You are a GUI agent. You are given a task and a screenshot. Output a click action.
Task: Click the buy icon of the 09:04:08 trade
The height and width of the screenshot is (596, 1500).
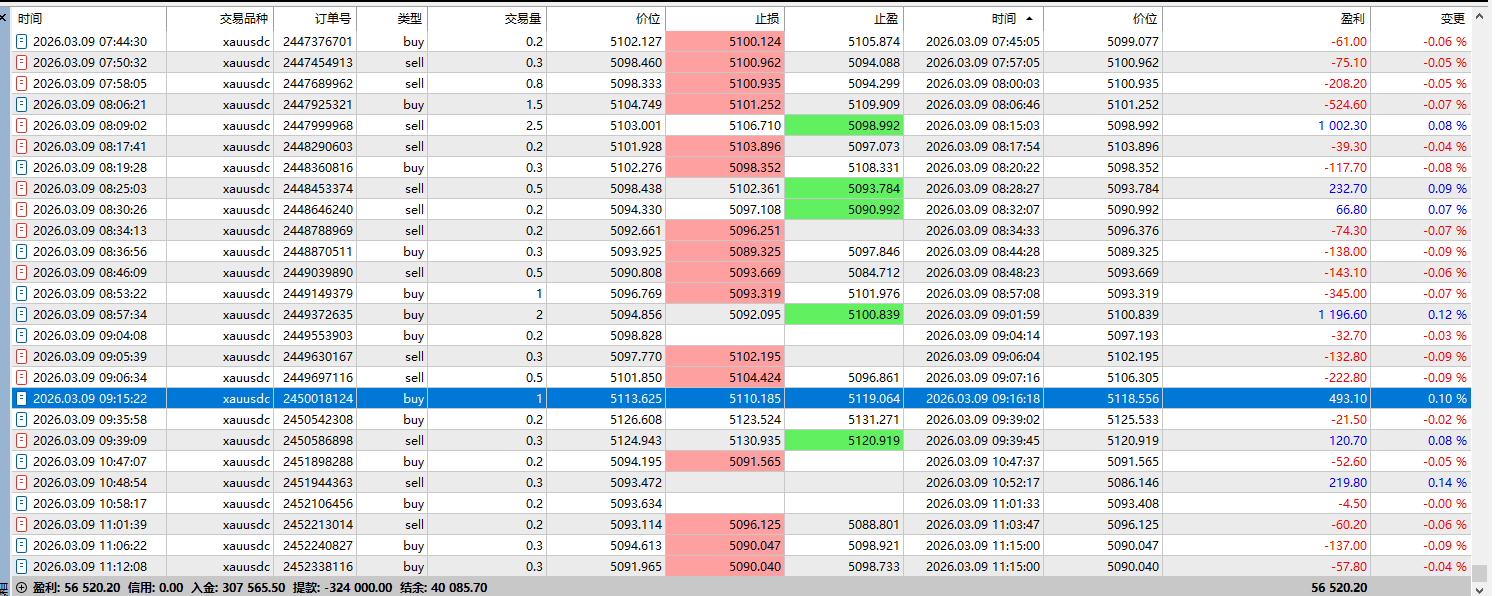22,335
